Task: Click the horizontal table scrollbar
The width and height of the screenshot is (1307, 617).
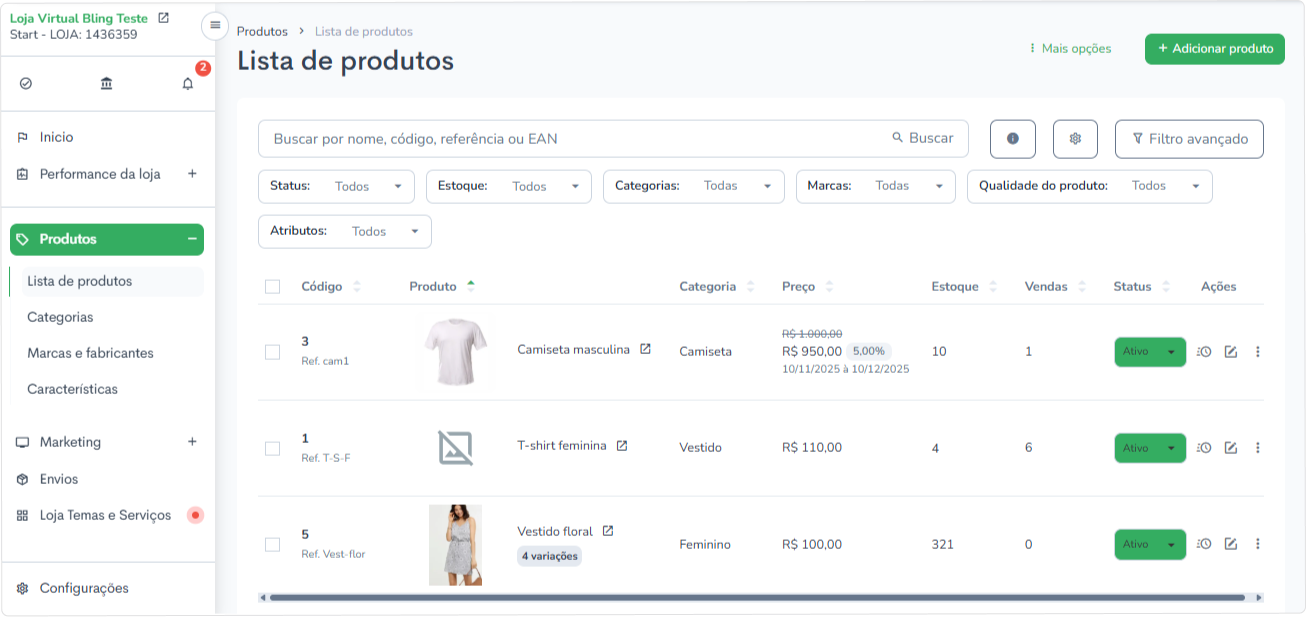Action: [x=757, y=598]
